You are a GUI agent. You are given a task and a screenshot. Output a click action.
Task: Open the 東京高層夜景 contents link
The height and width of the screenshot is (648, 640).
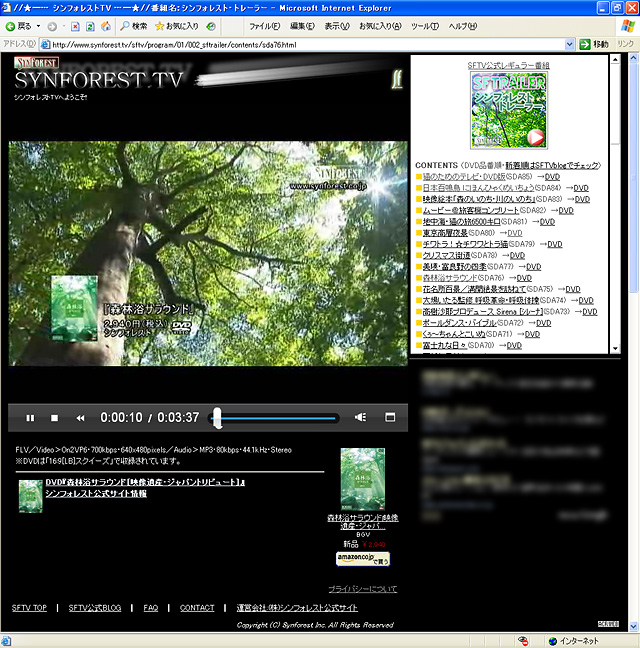click(x=447, y=232)
